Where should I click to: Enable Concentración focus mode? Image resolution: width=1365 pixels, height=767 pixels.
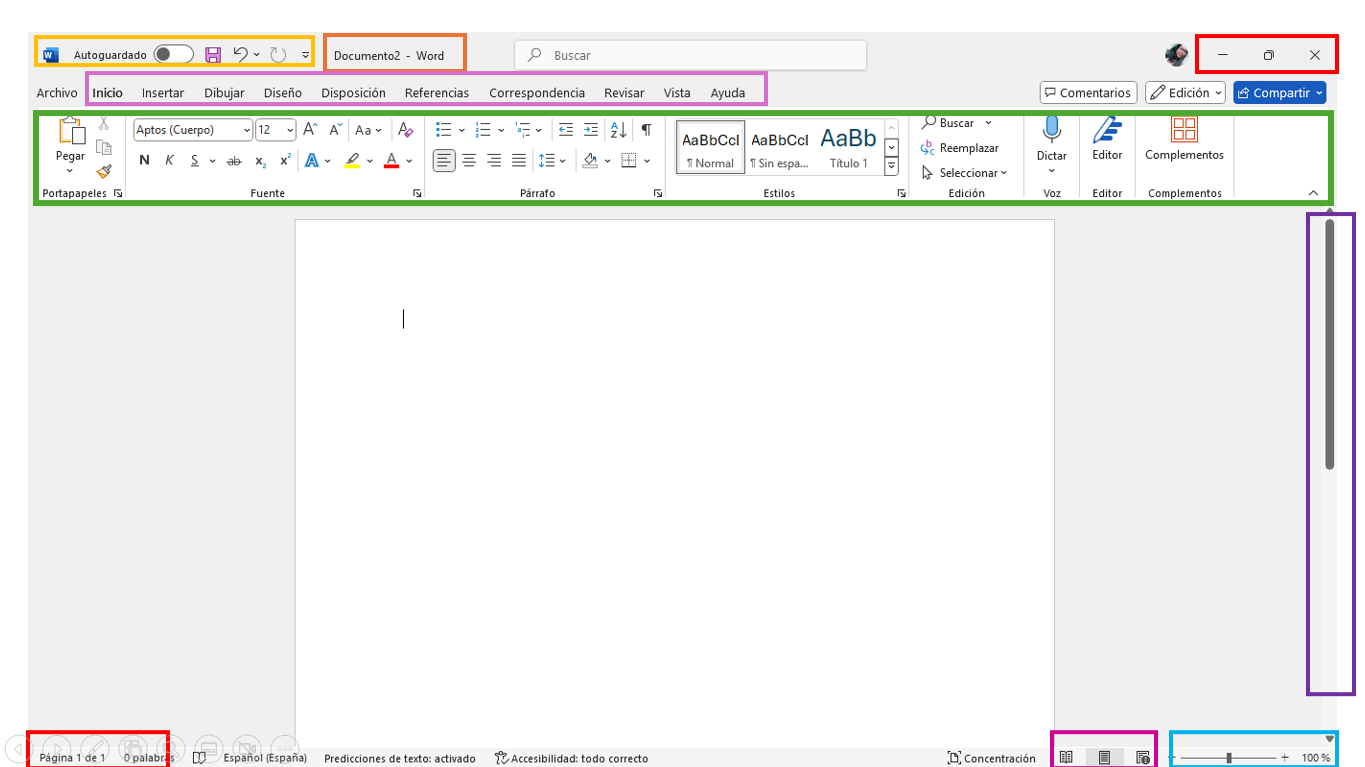pyautogui.click(x=991, y=758)
